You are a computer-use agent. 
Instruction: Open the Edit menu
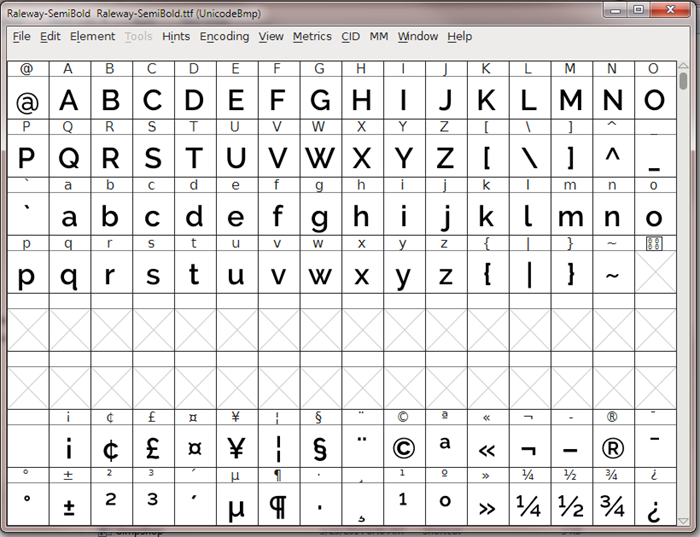click(50, 37)
